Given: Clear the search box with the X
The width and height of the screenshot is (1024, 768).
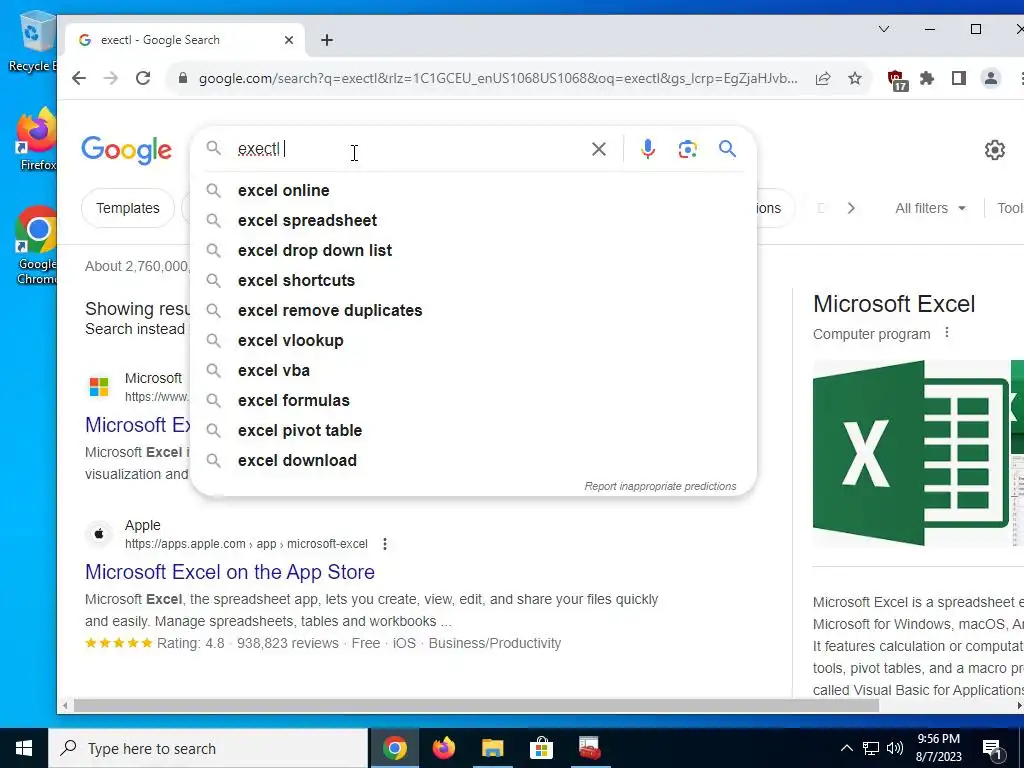Looking at the screenshot, I should tap(598, 149).
